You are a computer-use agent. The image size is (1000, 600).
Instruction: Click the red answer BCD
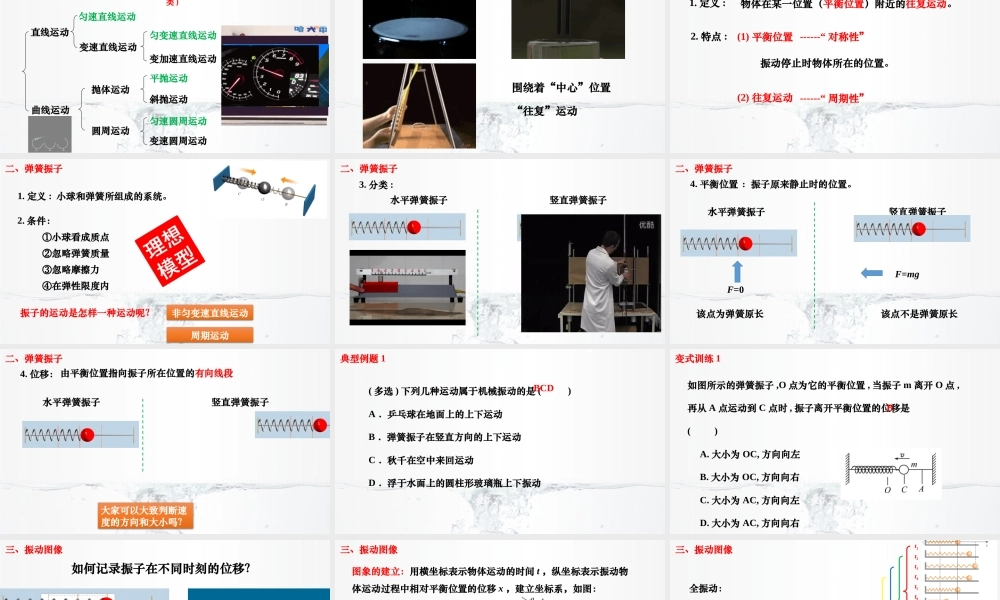(543, 388)
